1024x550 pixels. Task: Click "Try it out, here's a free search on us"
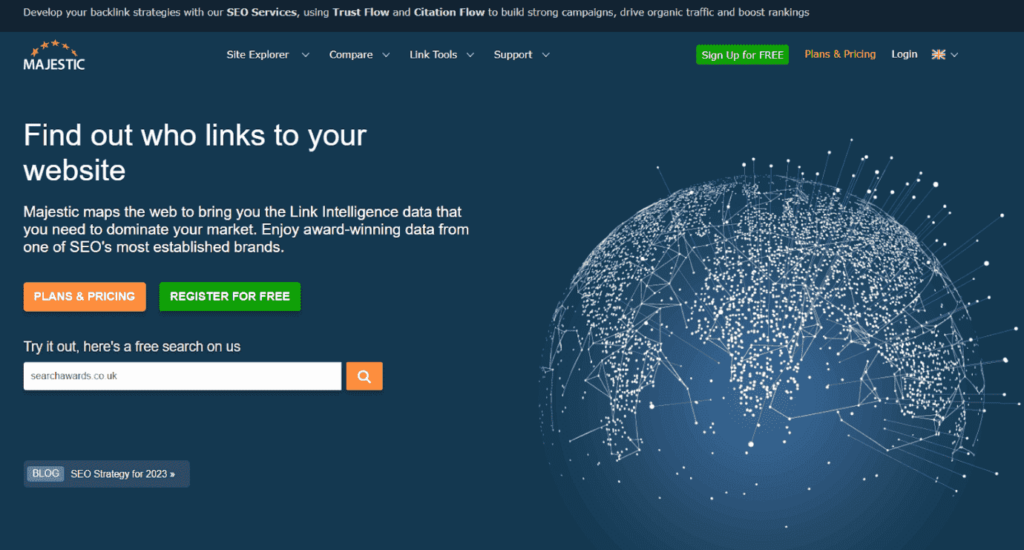(132, 346)
